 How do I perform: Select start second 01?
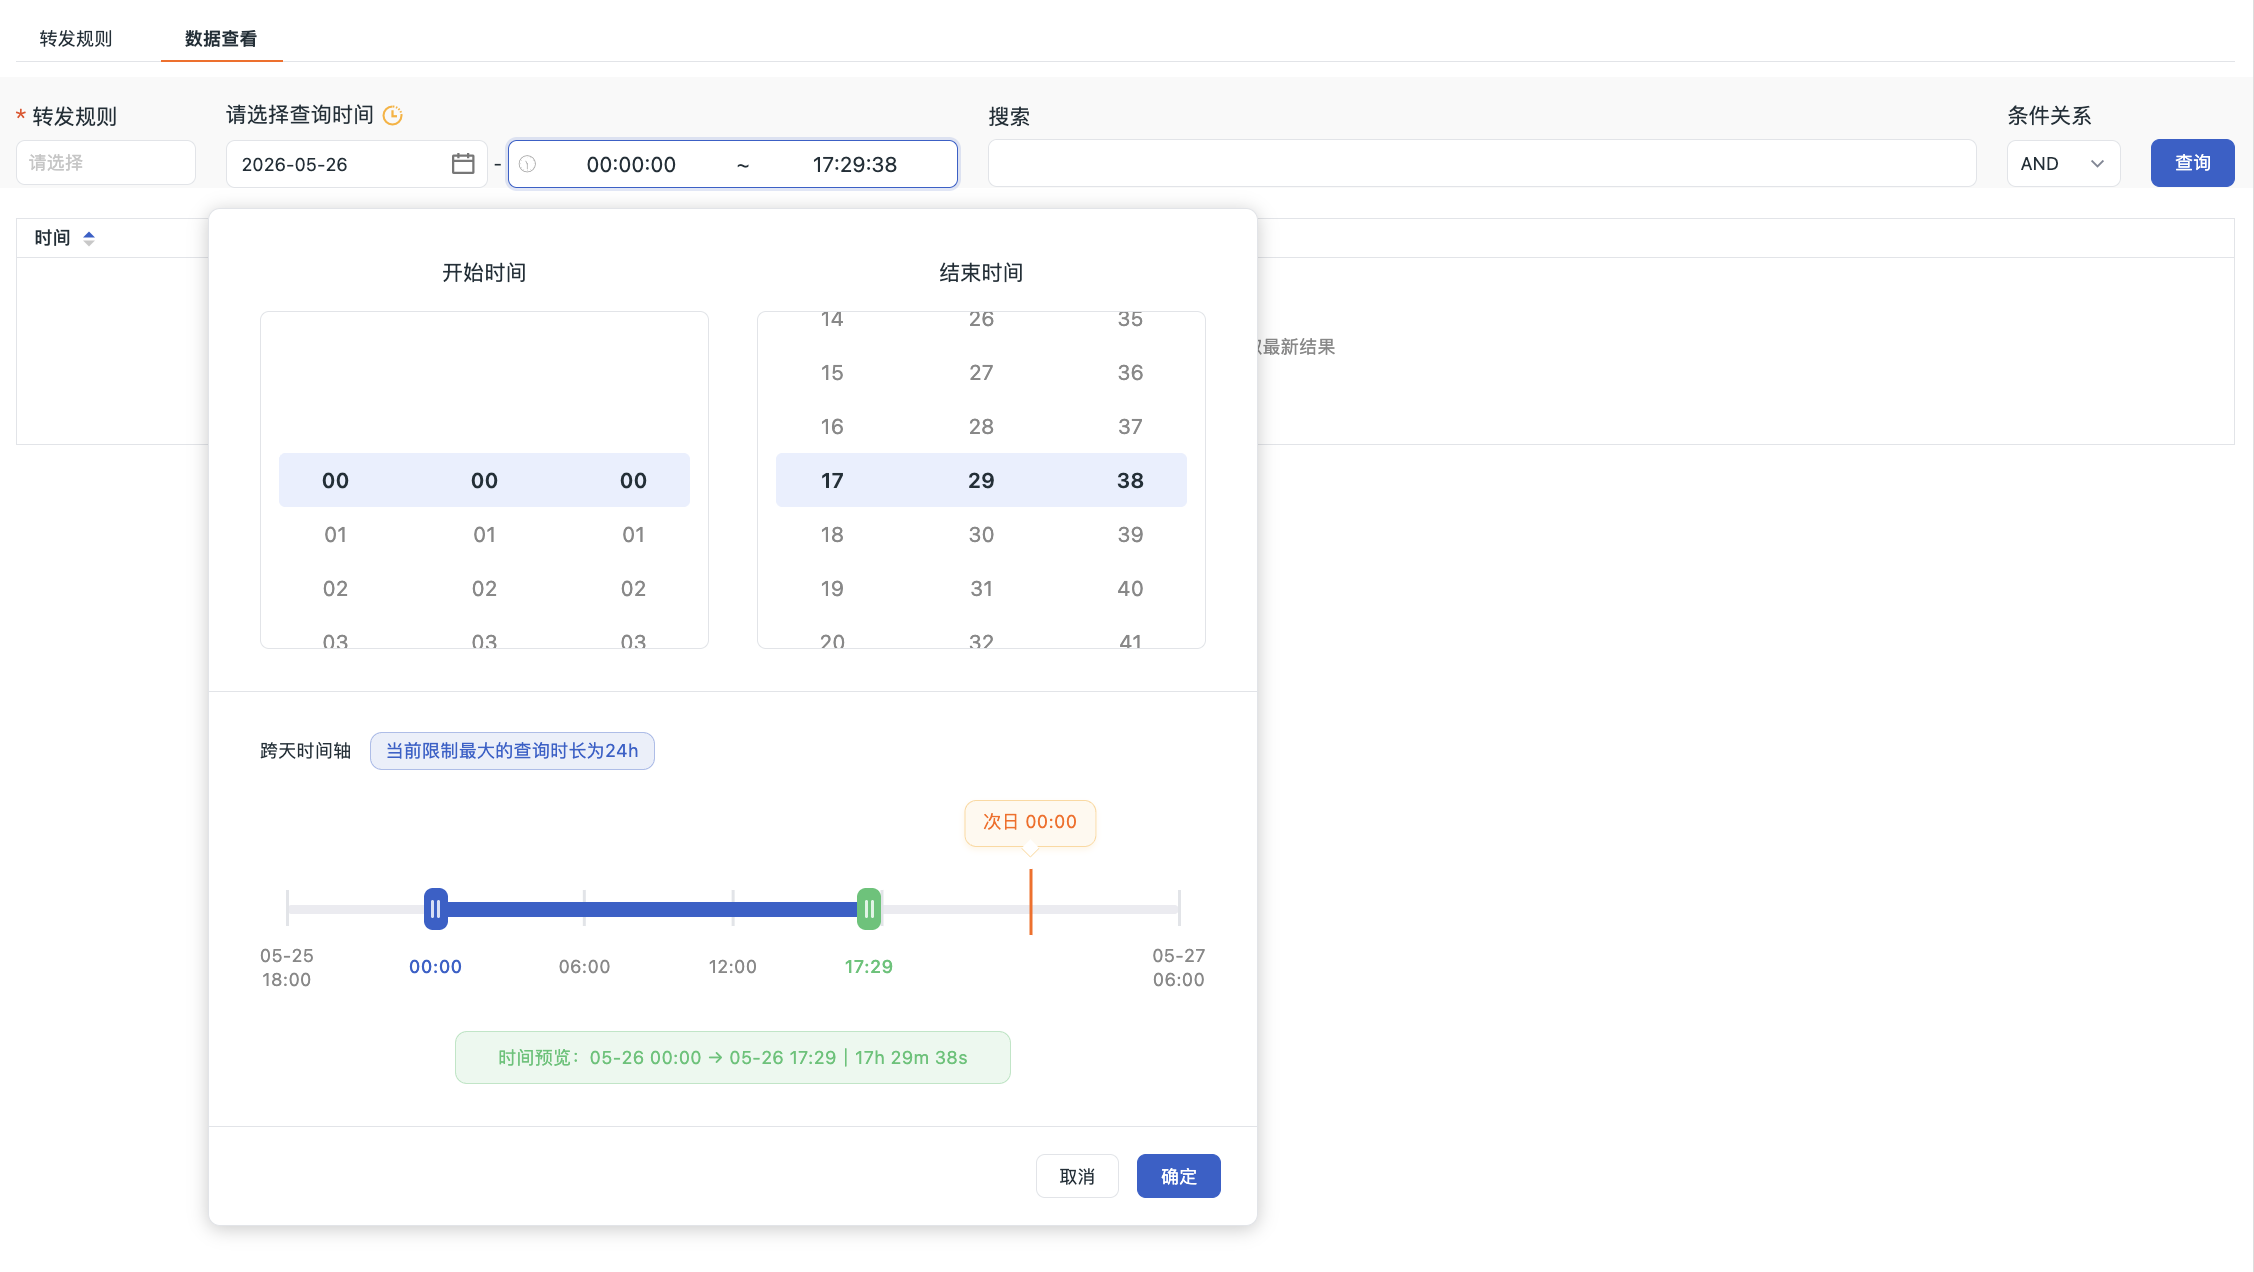(x=633, y=535)
